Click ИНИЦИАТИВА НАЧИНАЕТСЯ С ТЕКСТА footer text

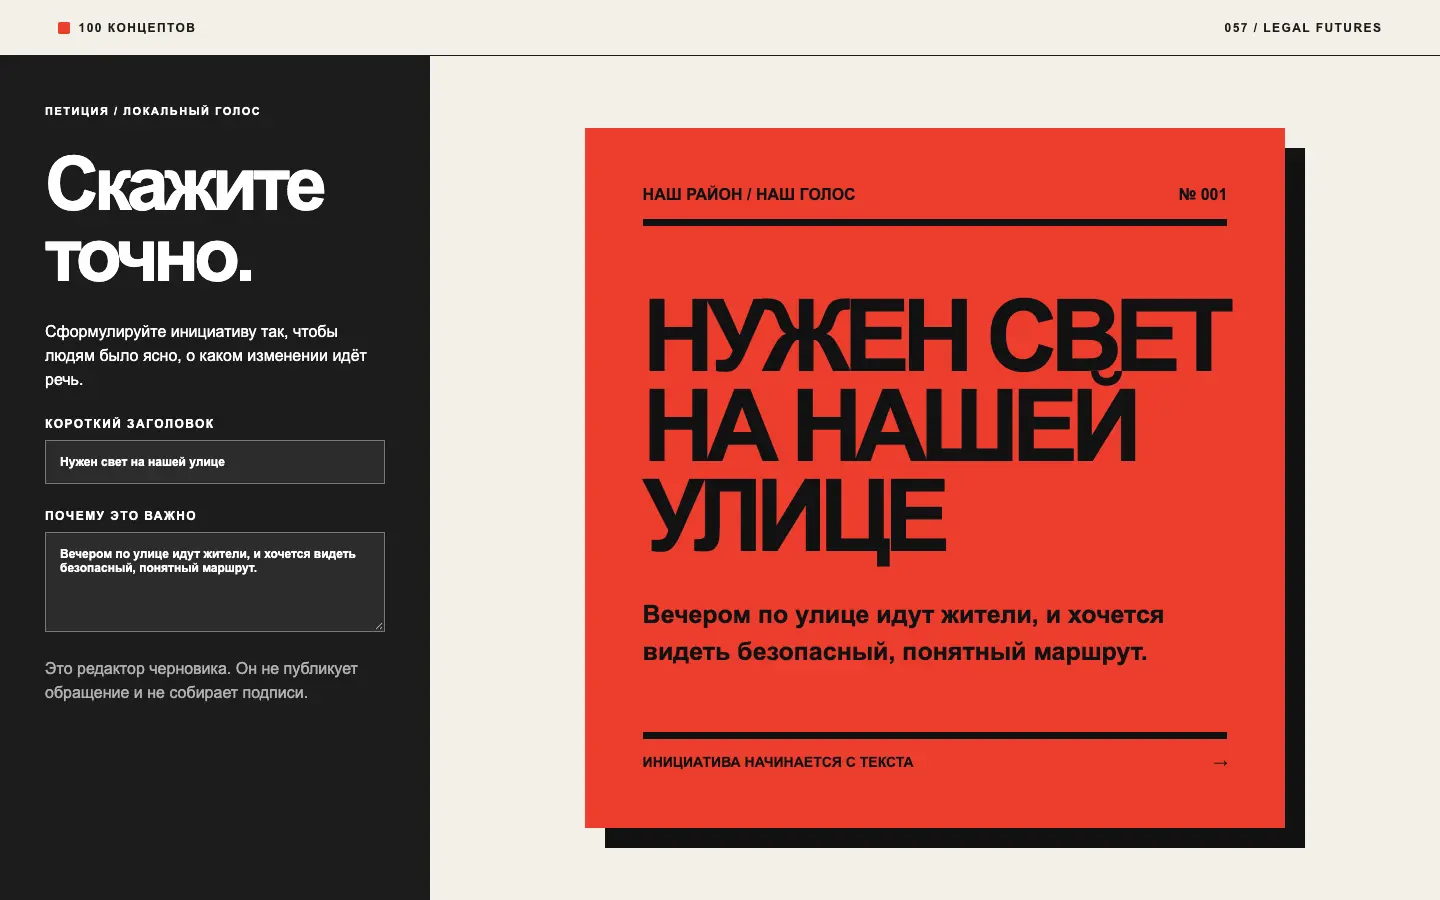(x=778, y=762)
